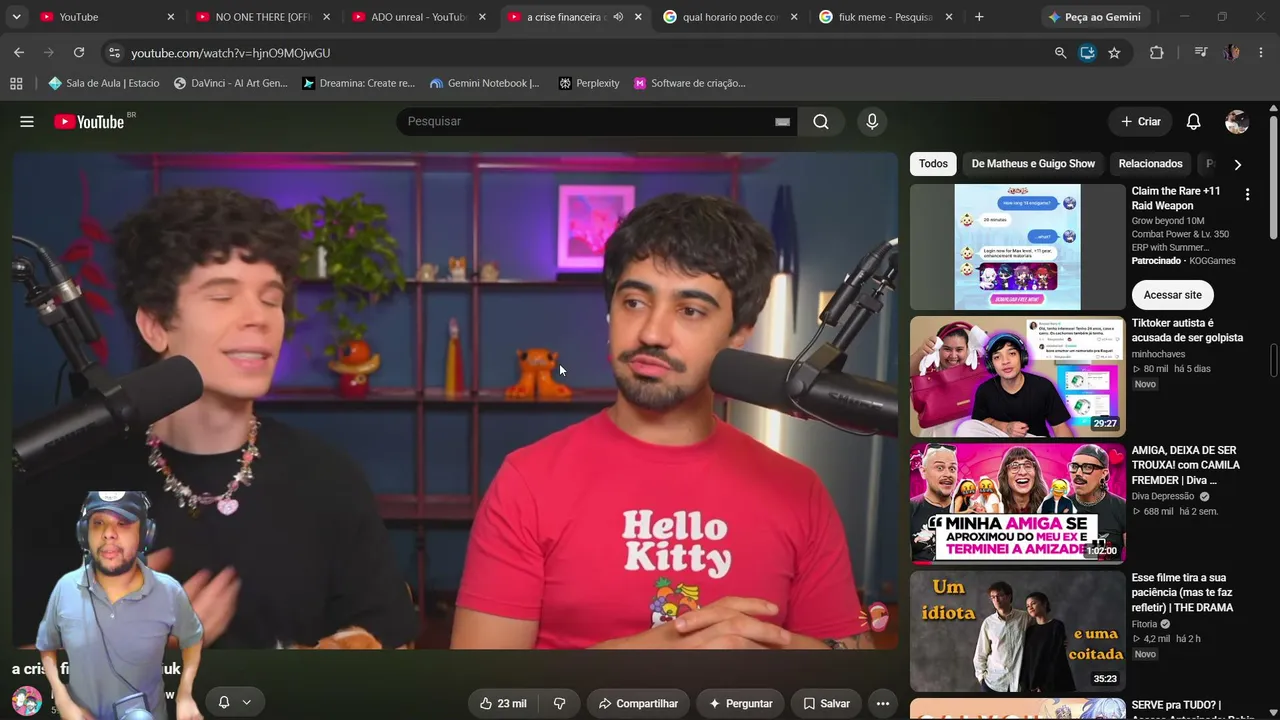1280x720 pixels.
Task: Open the Chrome profile avatar
Action: click(1231, 52)
